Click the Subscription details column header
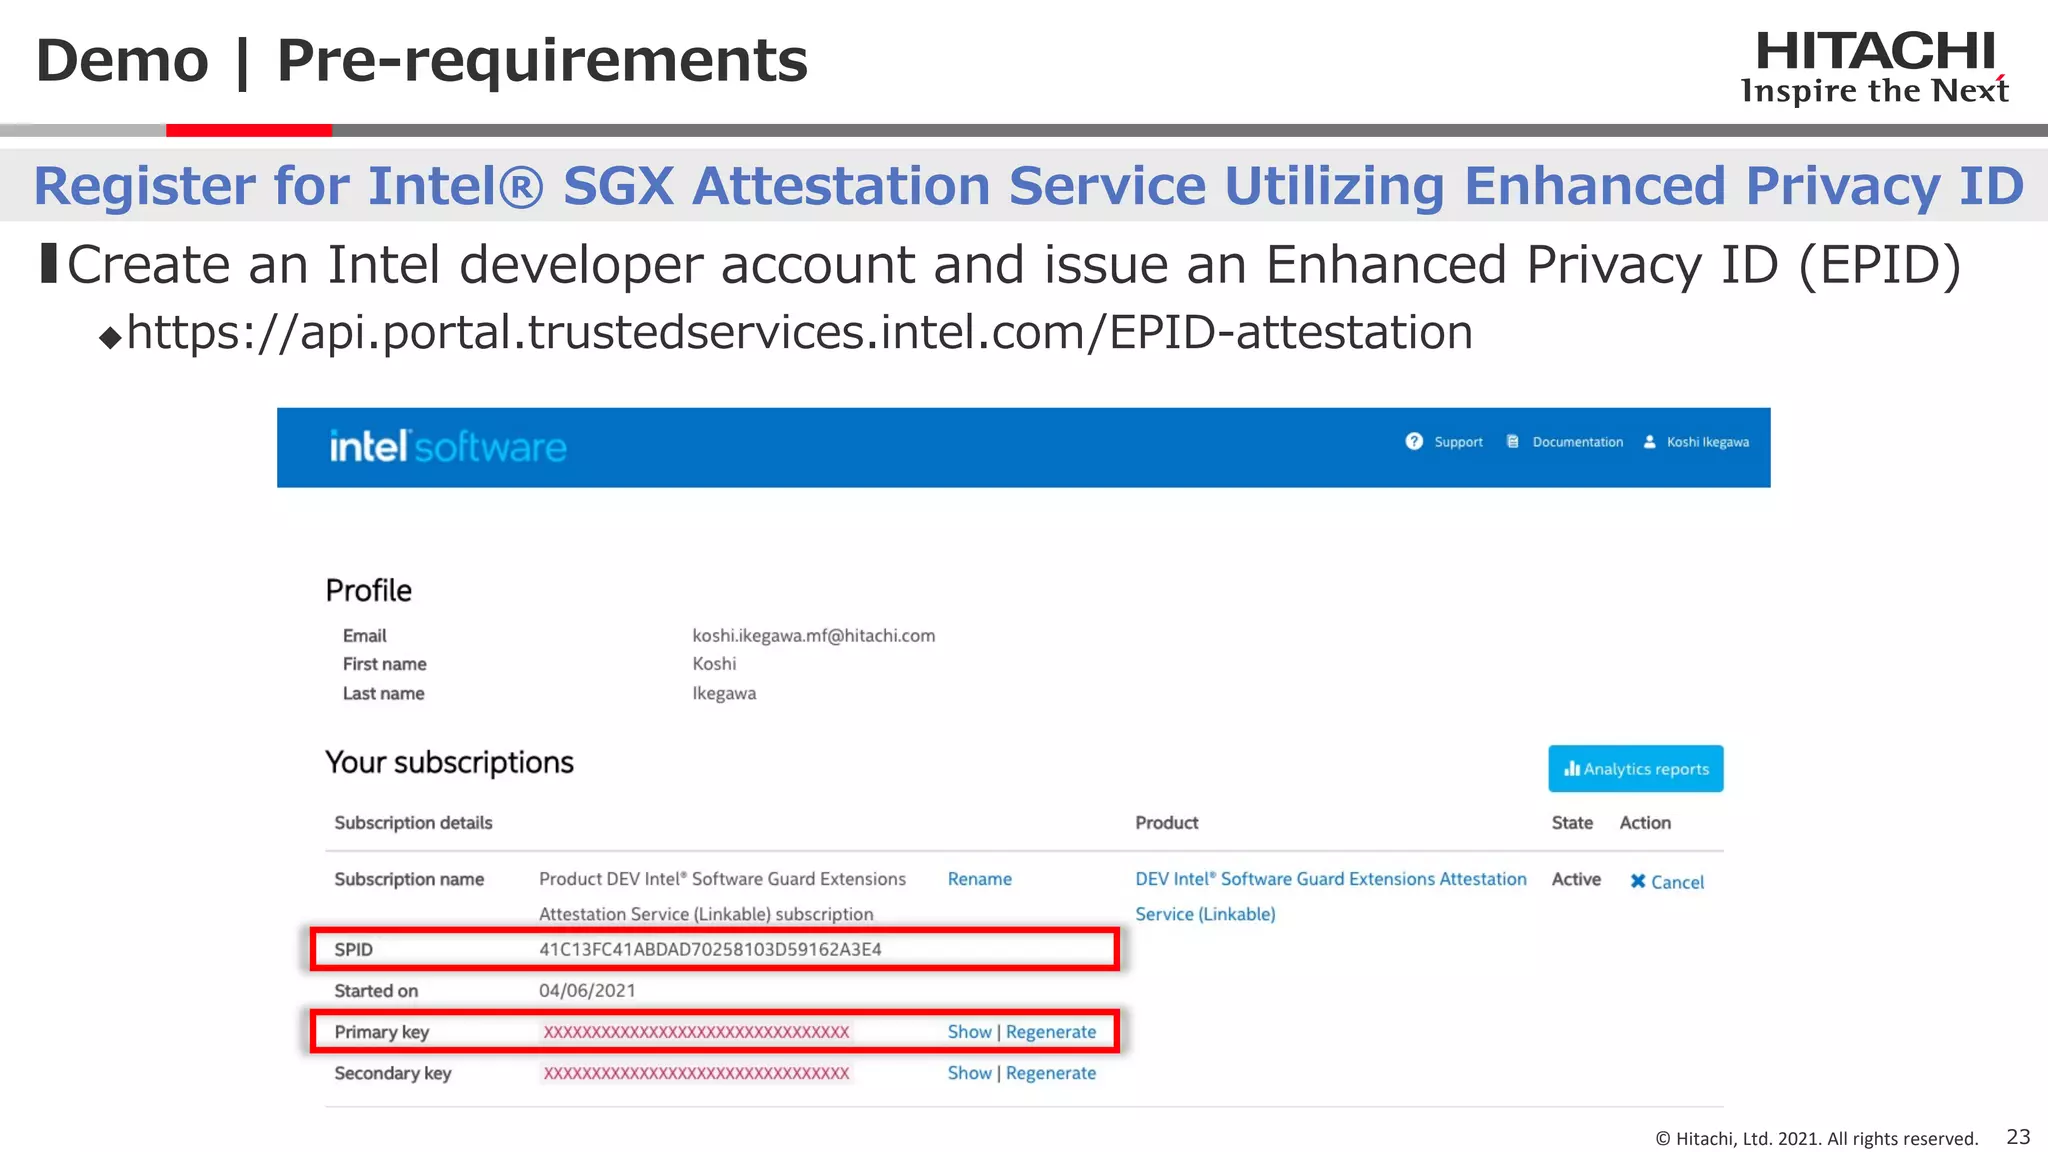 point(413,823)
